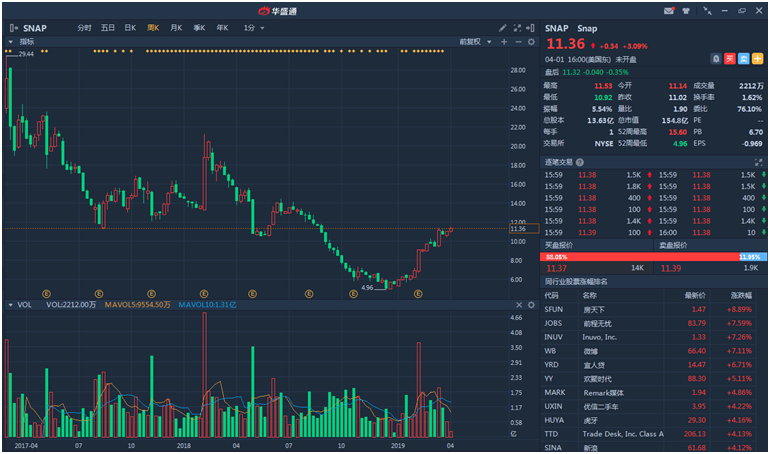Open UXIN 优信二手车 stock row
Viewport: 770px width, 454px height.
point(653,406)
